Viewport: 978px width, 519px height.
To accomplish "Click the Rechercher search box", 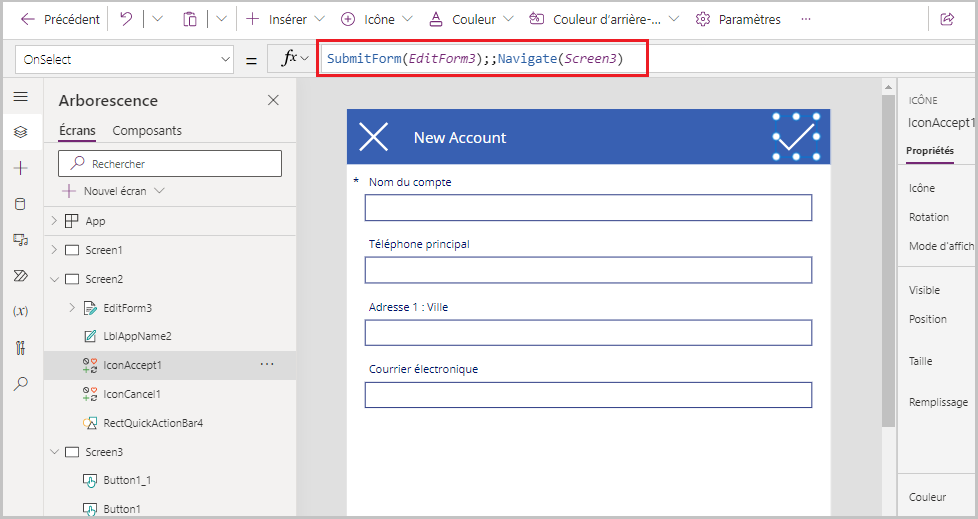I will coord(170,163).
